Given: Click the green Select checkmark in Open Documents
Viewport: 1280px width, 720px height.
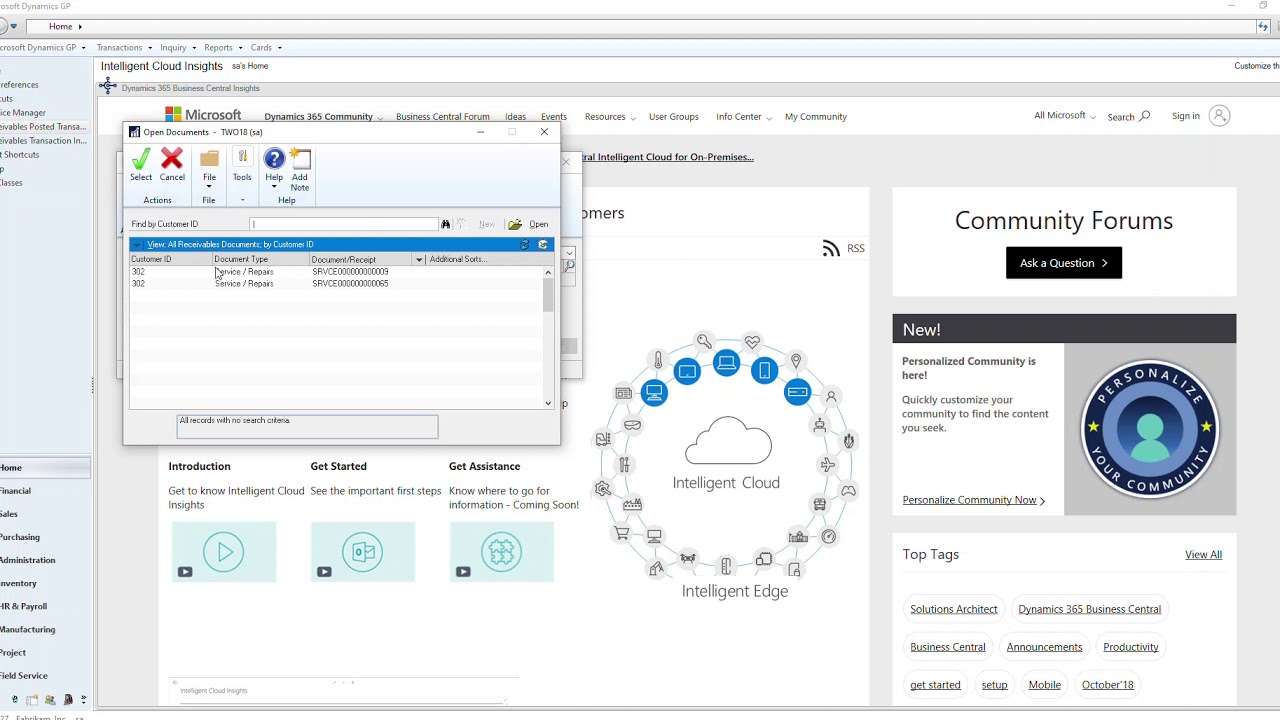Looking at the screenshot, I should (x=141, y=159).
